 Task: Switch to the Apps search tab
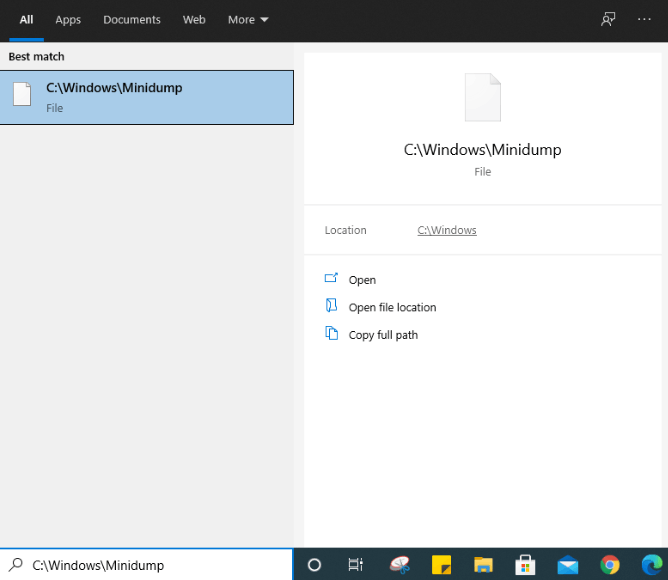pos(68,20)
